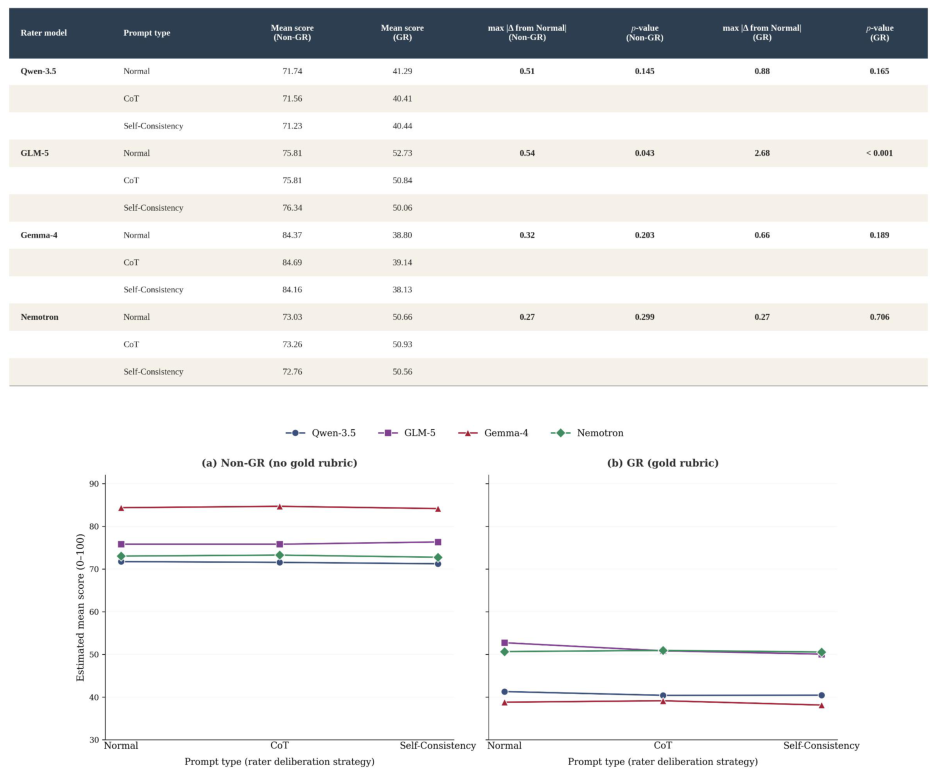Click the cell value 84.69
Screen dimensions: 937x773
[x=292, y=262]
